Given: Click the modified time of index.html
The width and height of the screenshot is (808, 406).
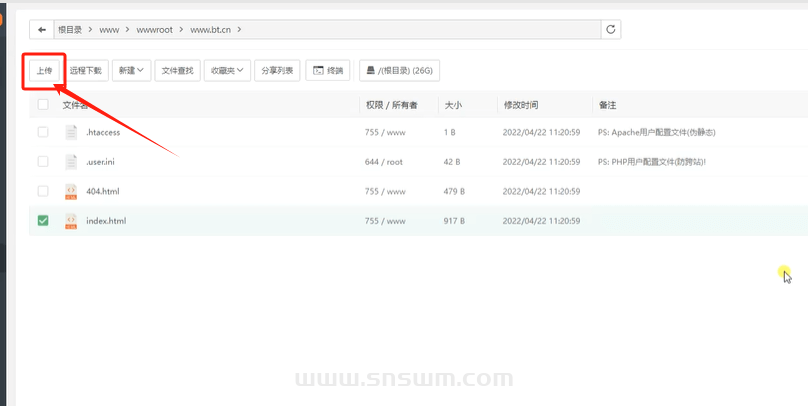Looking at the screenshot, I should tap(542, 221).
